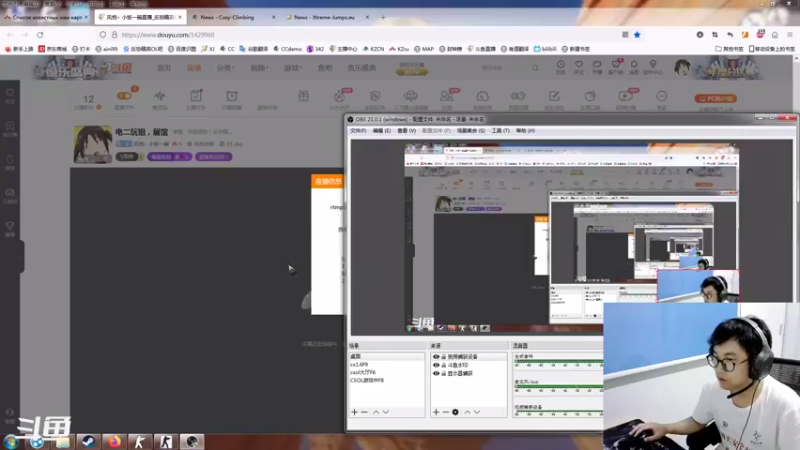
Task: Go back in browser history
Action: coord(10,35)
